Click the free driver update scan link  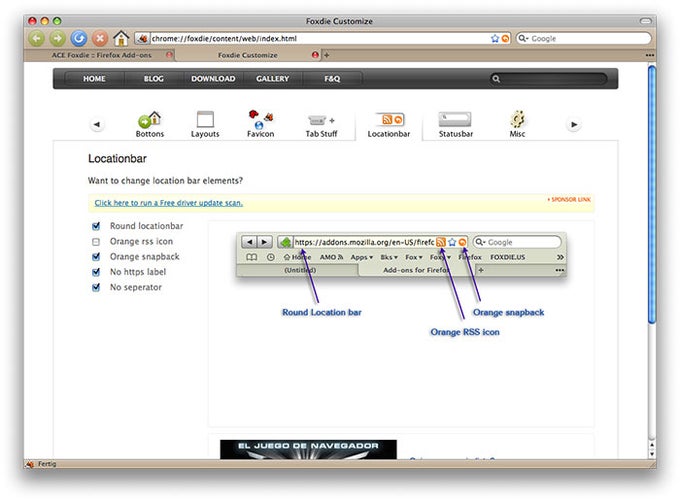click(169, 203)
